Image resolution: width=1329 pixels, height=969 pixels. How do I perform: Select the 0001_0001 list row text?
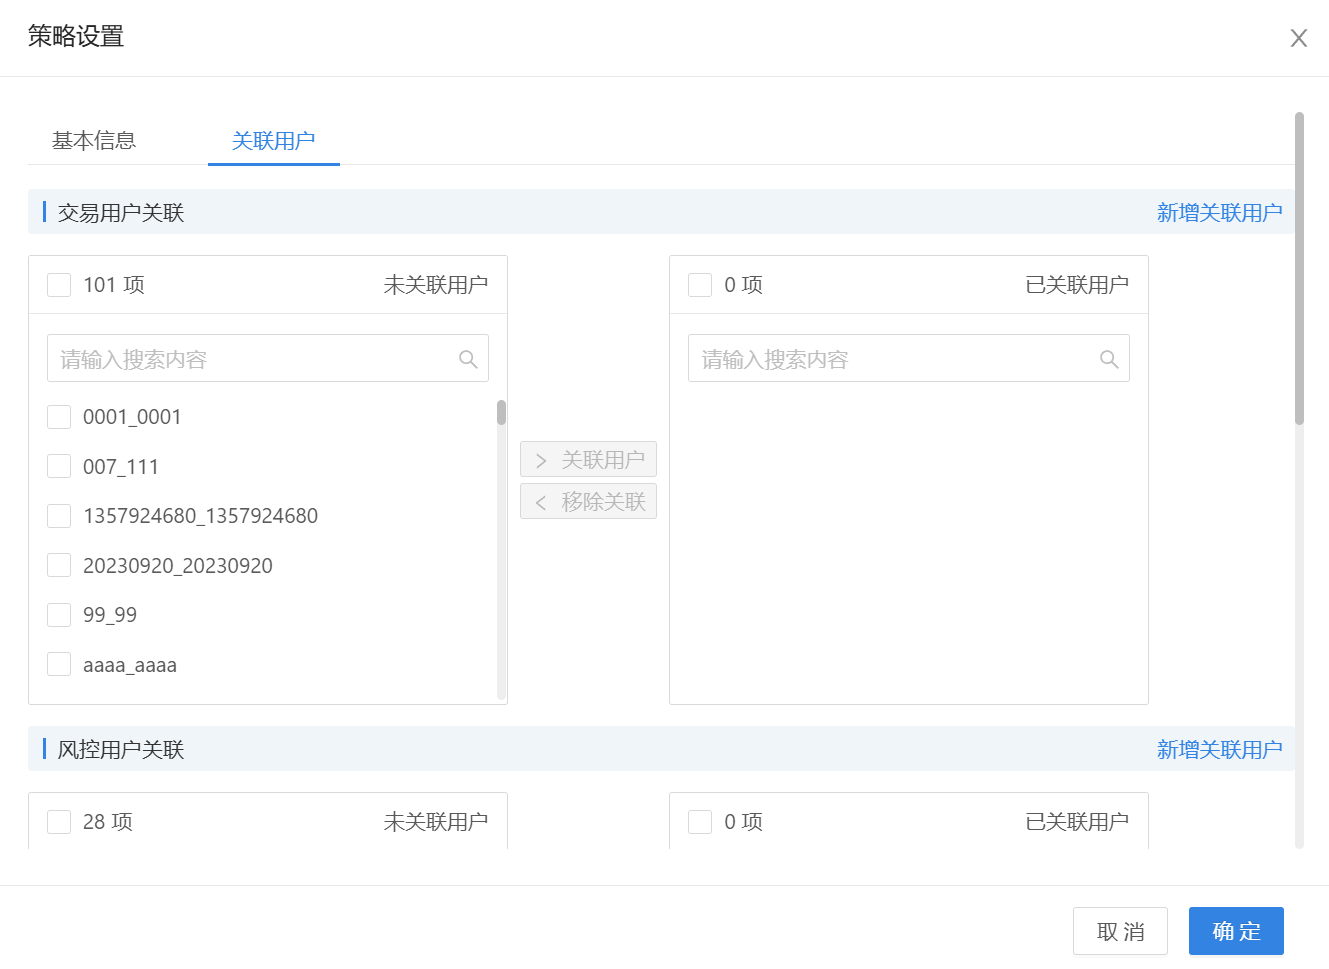tap(132, 417)
